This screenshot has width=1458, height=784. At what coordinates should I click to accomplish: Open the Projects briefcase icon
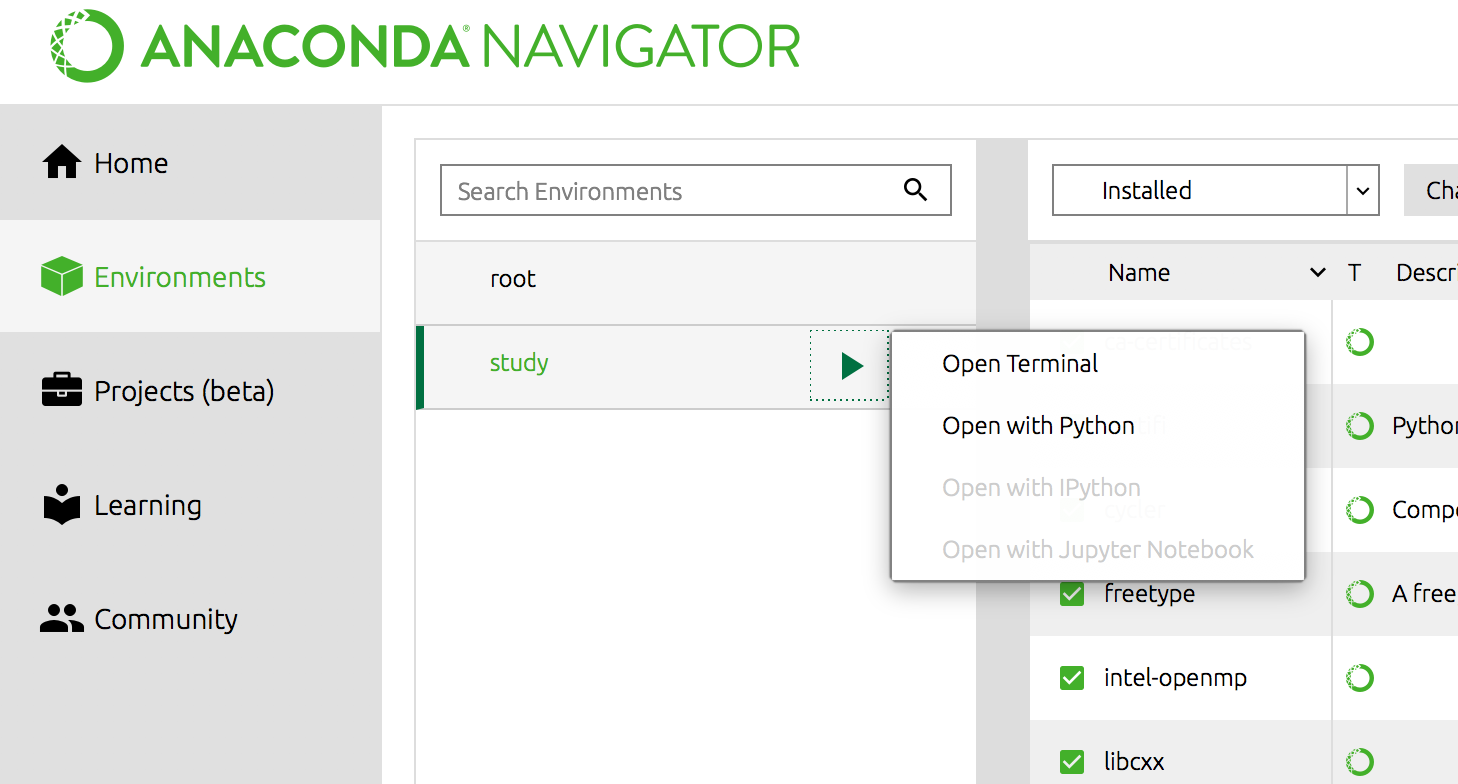[x=62, y=390]
